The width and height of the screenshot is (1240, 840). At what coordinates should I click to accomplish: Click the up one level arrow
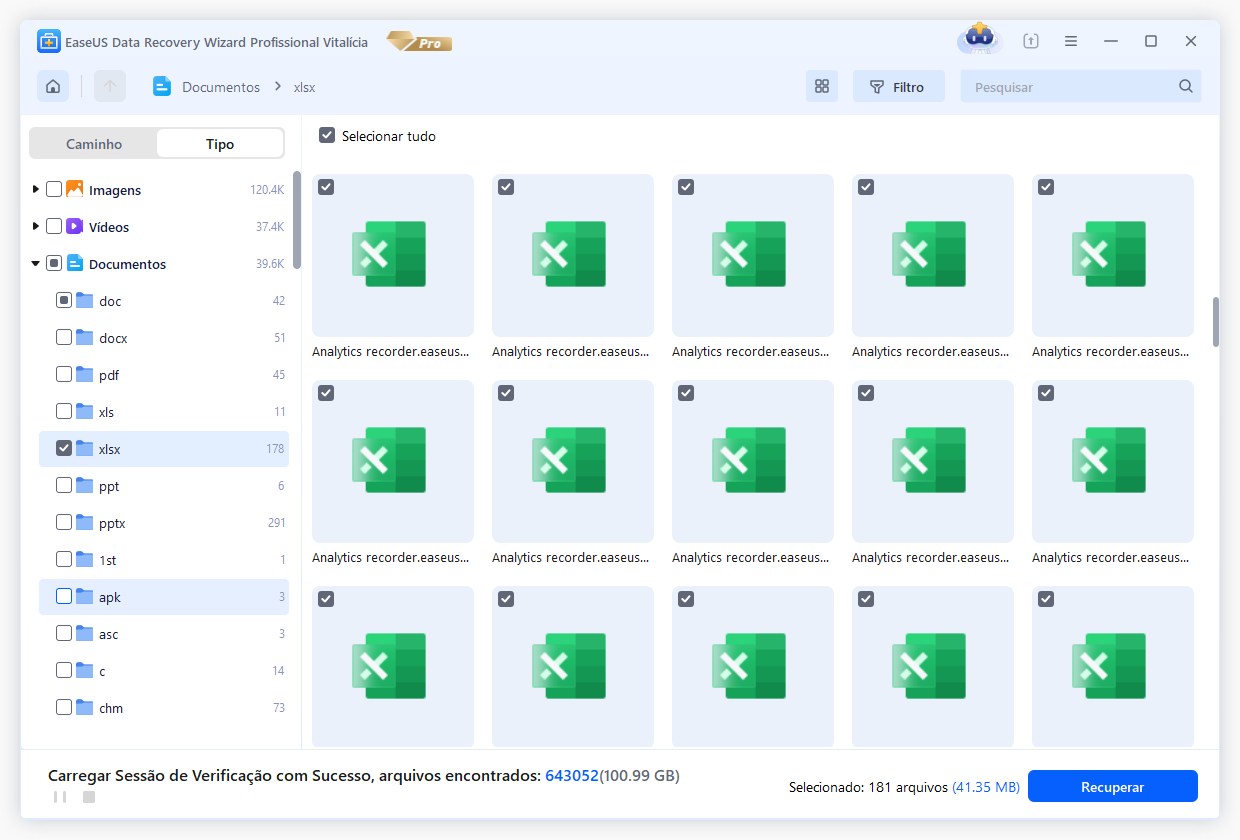[110, 87]
